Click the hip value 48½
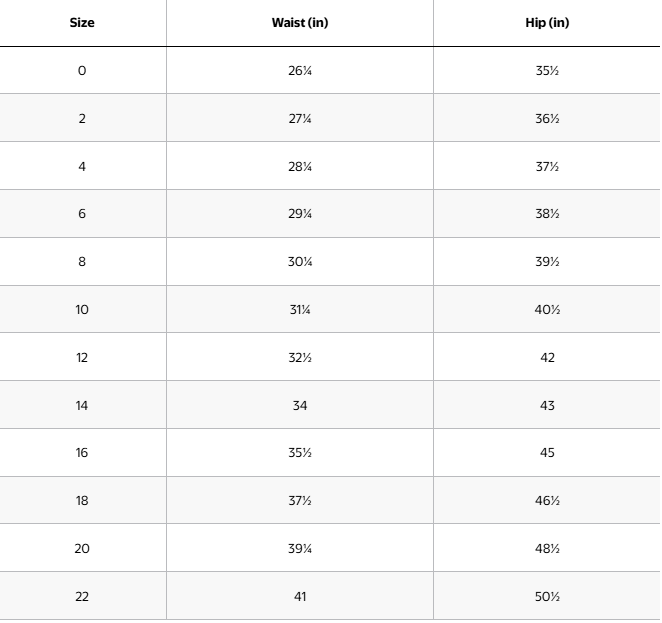The width and height of the screenshot is (662, 623). pyautogui.click(x=547, y=549)
